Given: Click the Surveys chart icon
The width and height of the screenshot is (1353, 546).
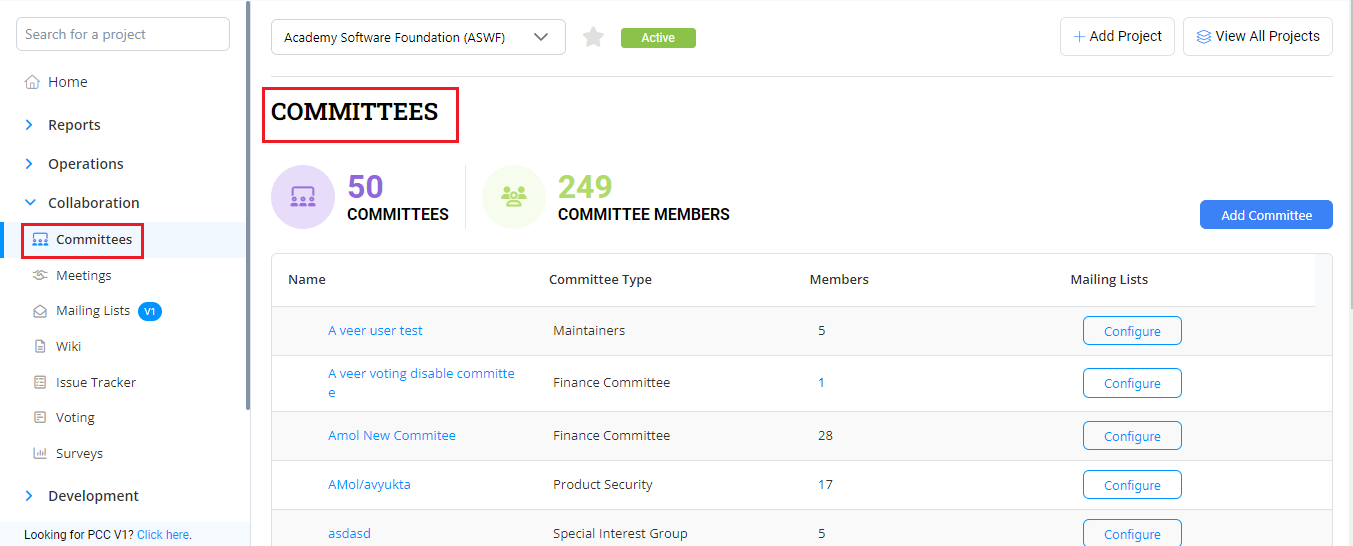Looking at the screenshot, I should click(40, 453).
